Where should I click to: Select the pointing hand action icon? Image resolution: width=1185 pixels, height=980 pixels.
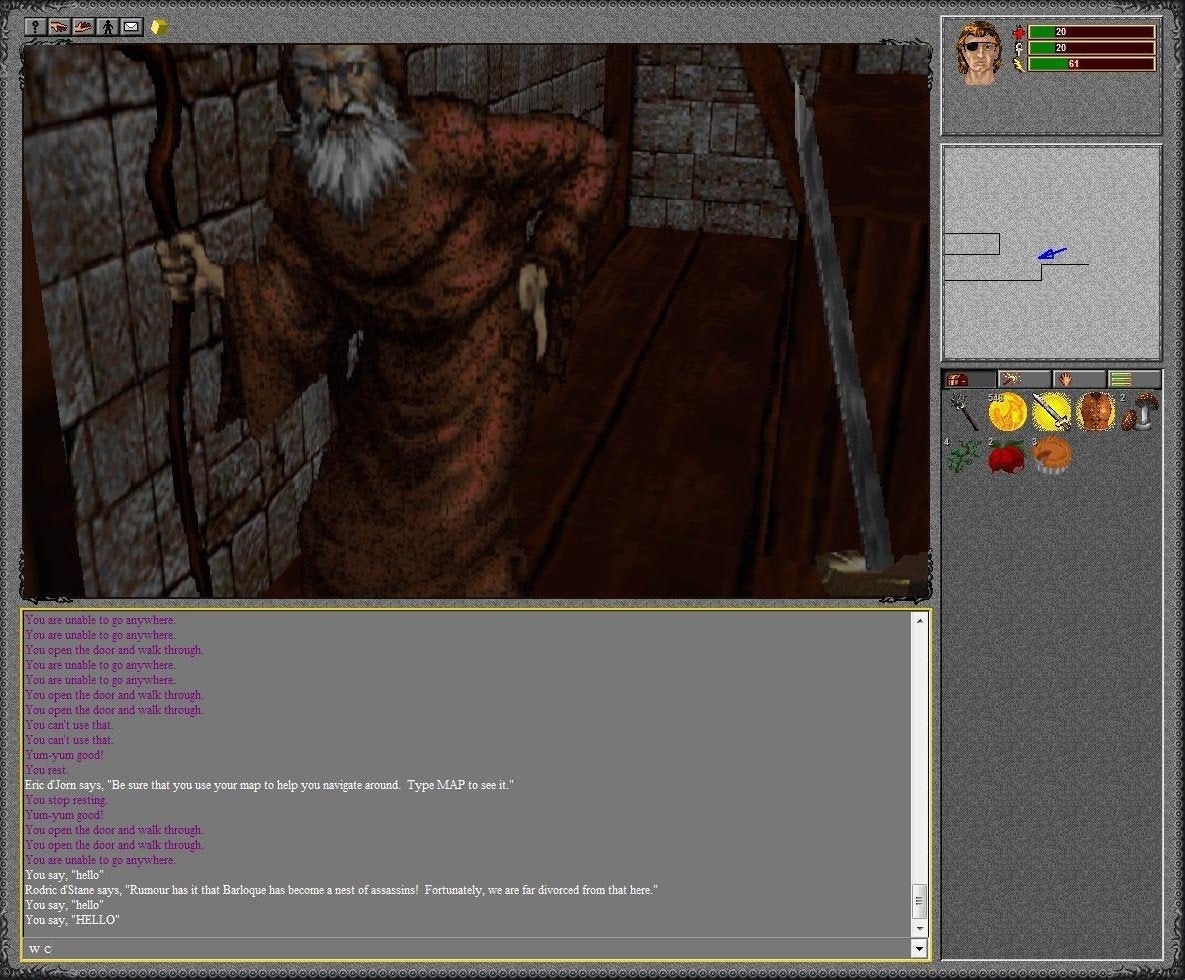coord(59,27)
